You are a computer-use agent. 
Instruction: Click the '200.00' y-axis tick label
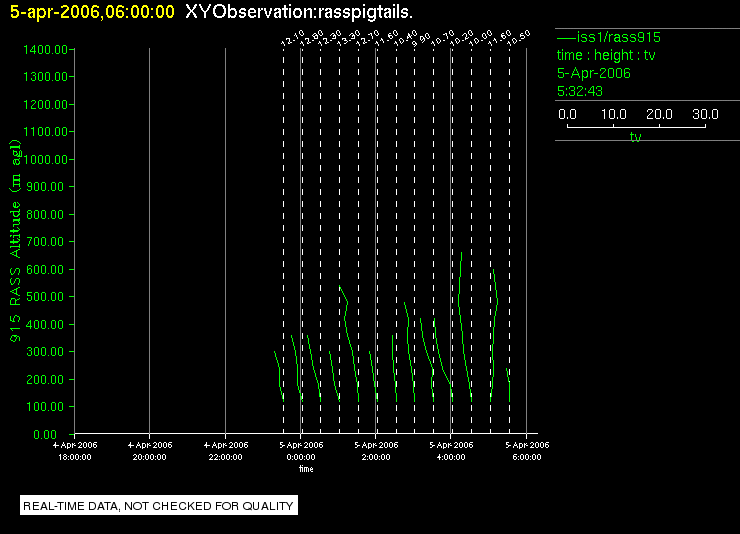click(x=45, y=379)
